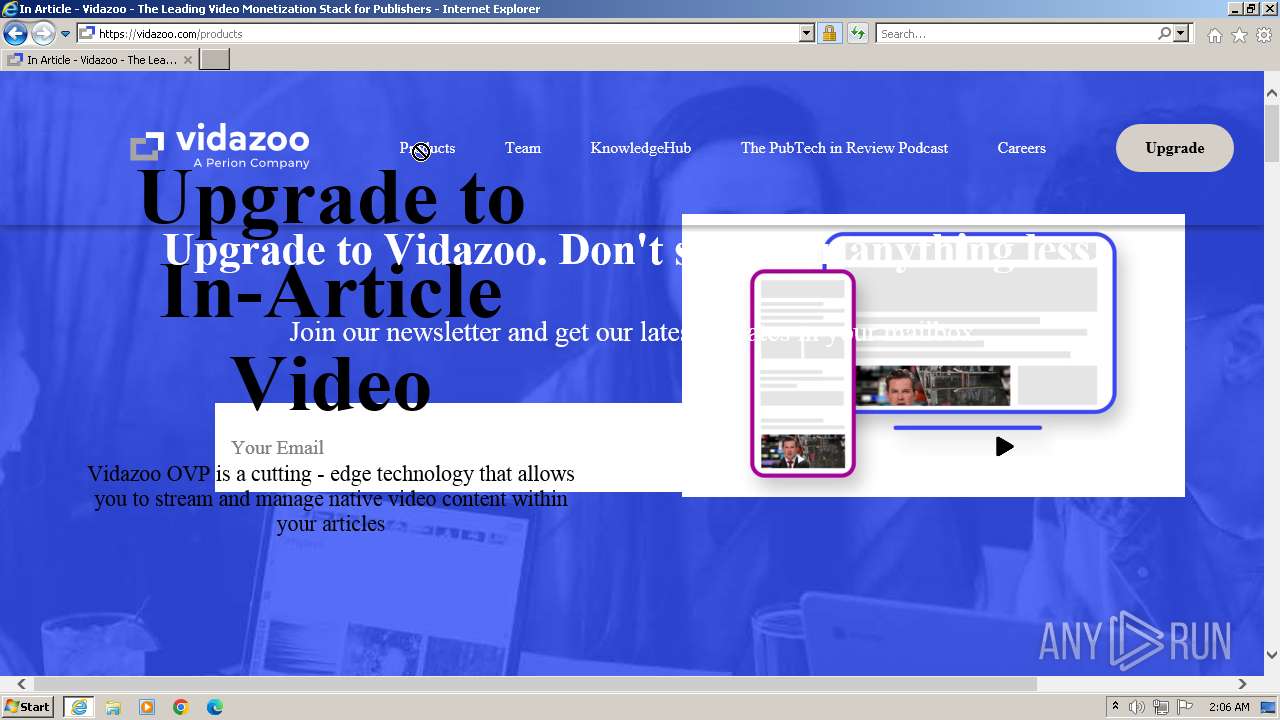Screen dimensions: 1280x720
Task: Click the Refresh page icon
Action: (858, 34)
